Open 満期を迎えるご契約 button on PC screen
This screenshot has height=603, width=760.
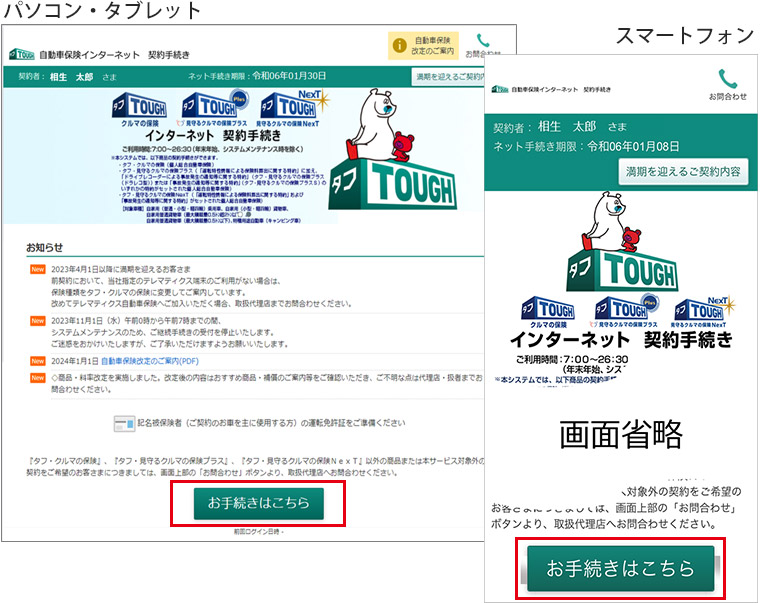(448, 77)
